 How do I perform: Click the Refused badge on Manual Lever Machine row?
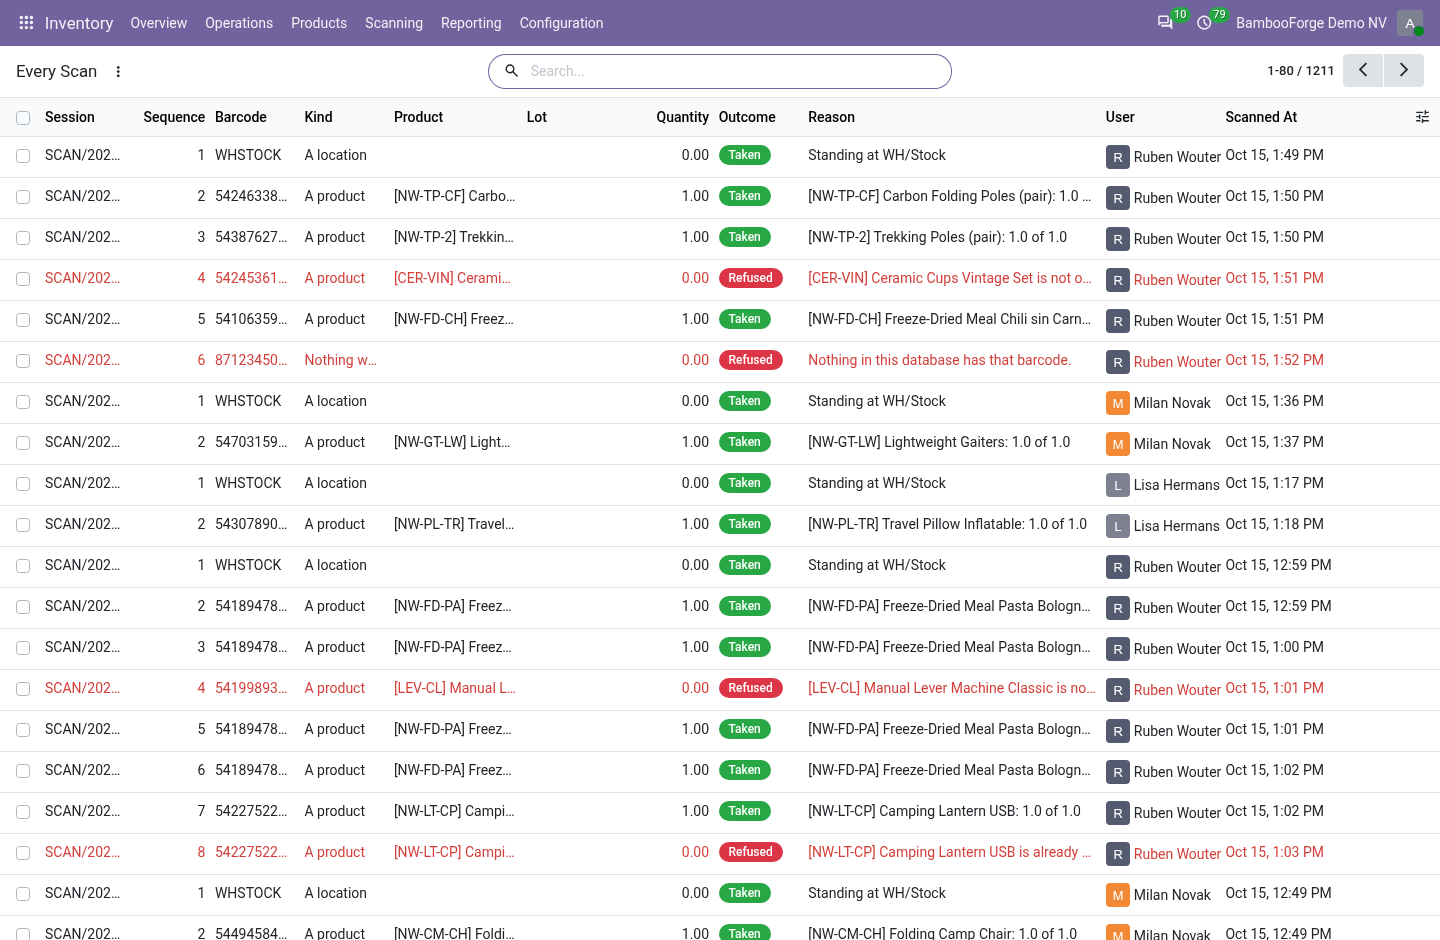[x=750, y=688]
